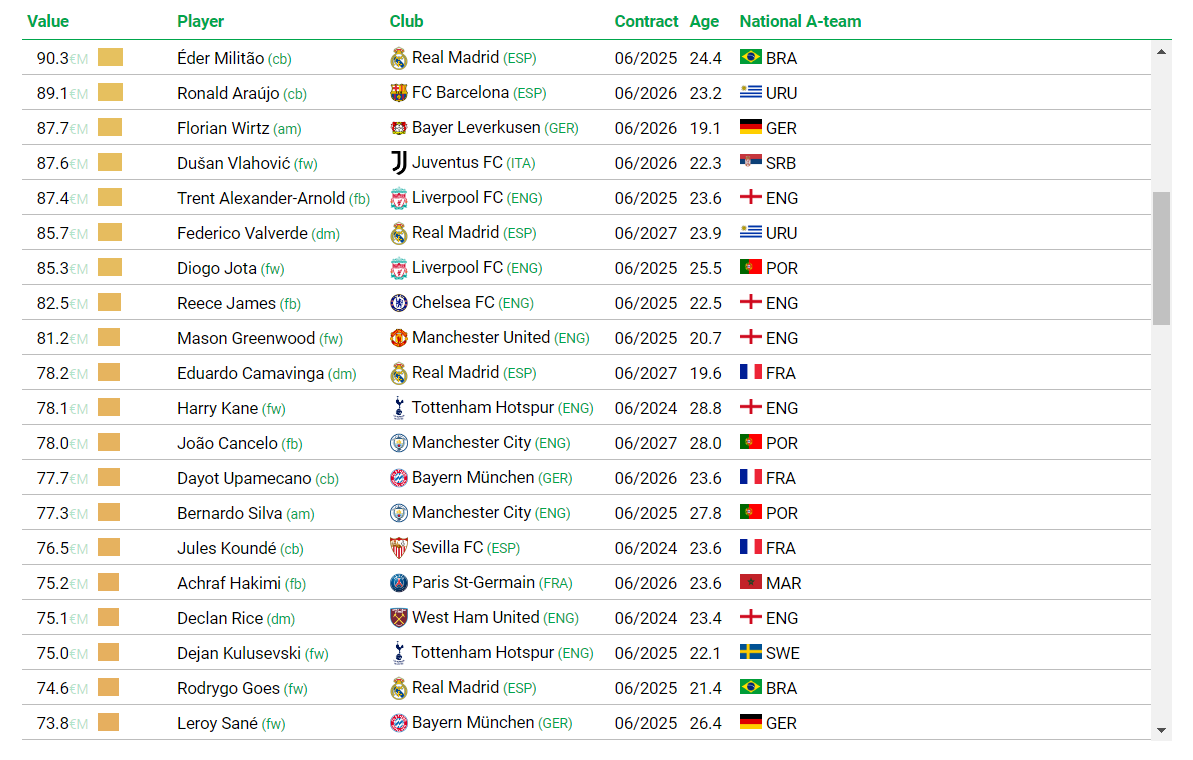
Task: Sort by the Contract column header
Action: 646,21
